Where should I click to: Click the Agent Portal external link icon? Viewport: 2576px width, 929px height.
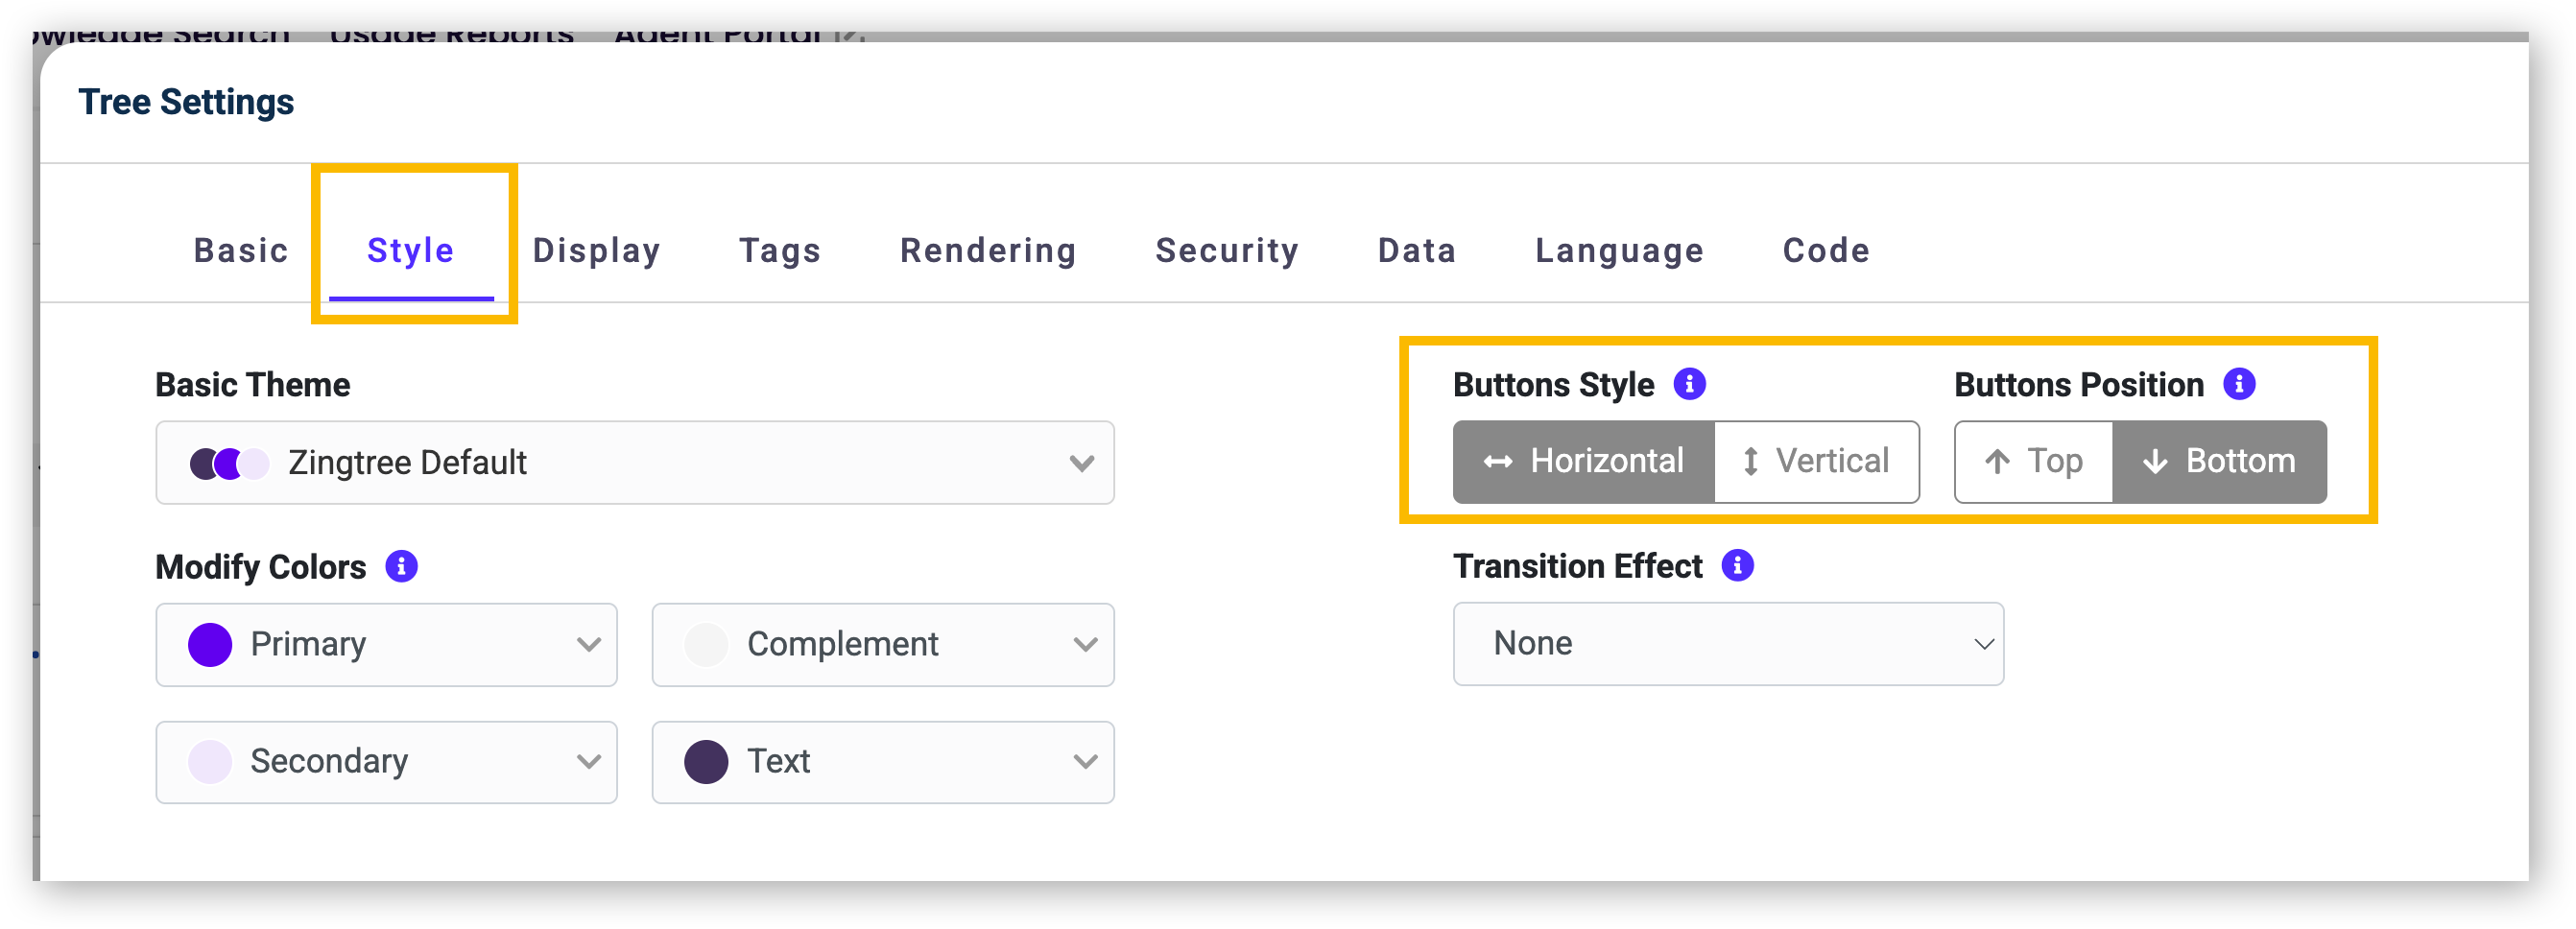[x=849, y=35]
